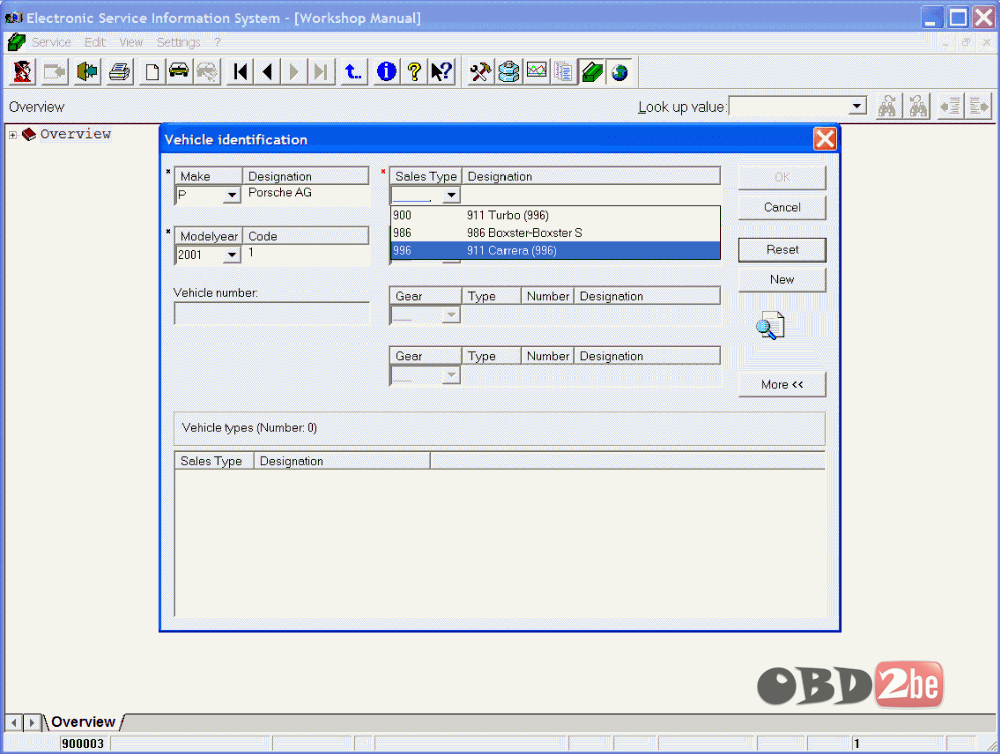
Task: Select 986 Boxster-Boxster S entry
Action: click(x=555, y=233)
